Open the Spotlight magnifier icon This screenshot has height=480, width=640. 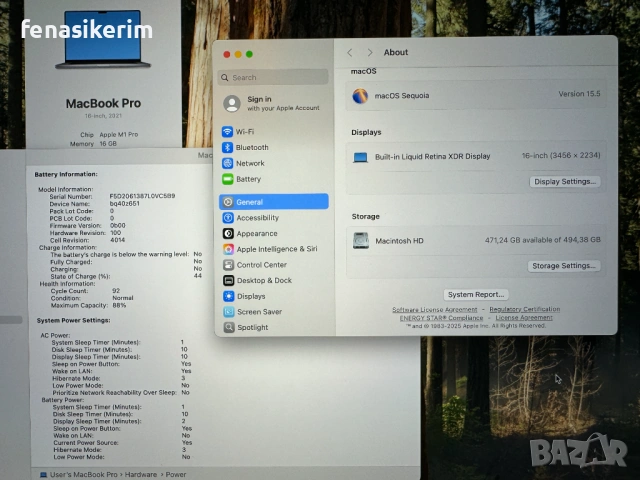coord(229,327)
